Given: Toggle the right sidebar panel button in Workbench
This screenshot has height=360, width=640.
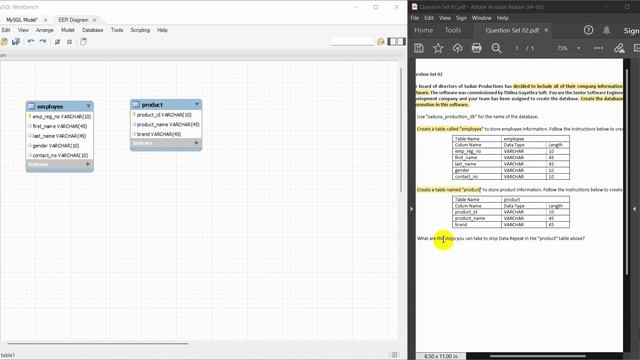Looking at the screenshot, I should (x=401, y=42).
